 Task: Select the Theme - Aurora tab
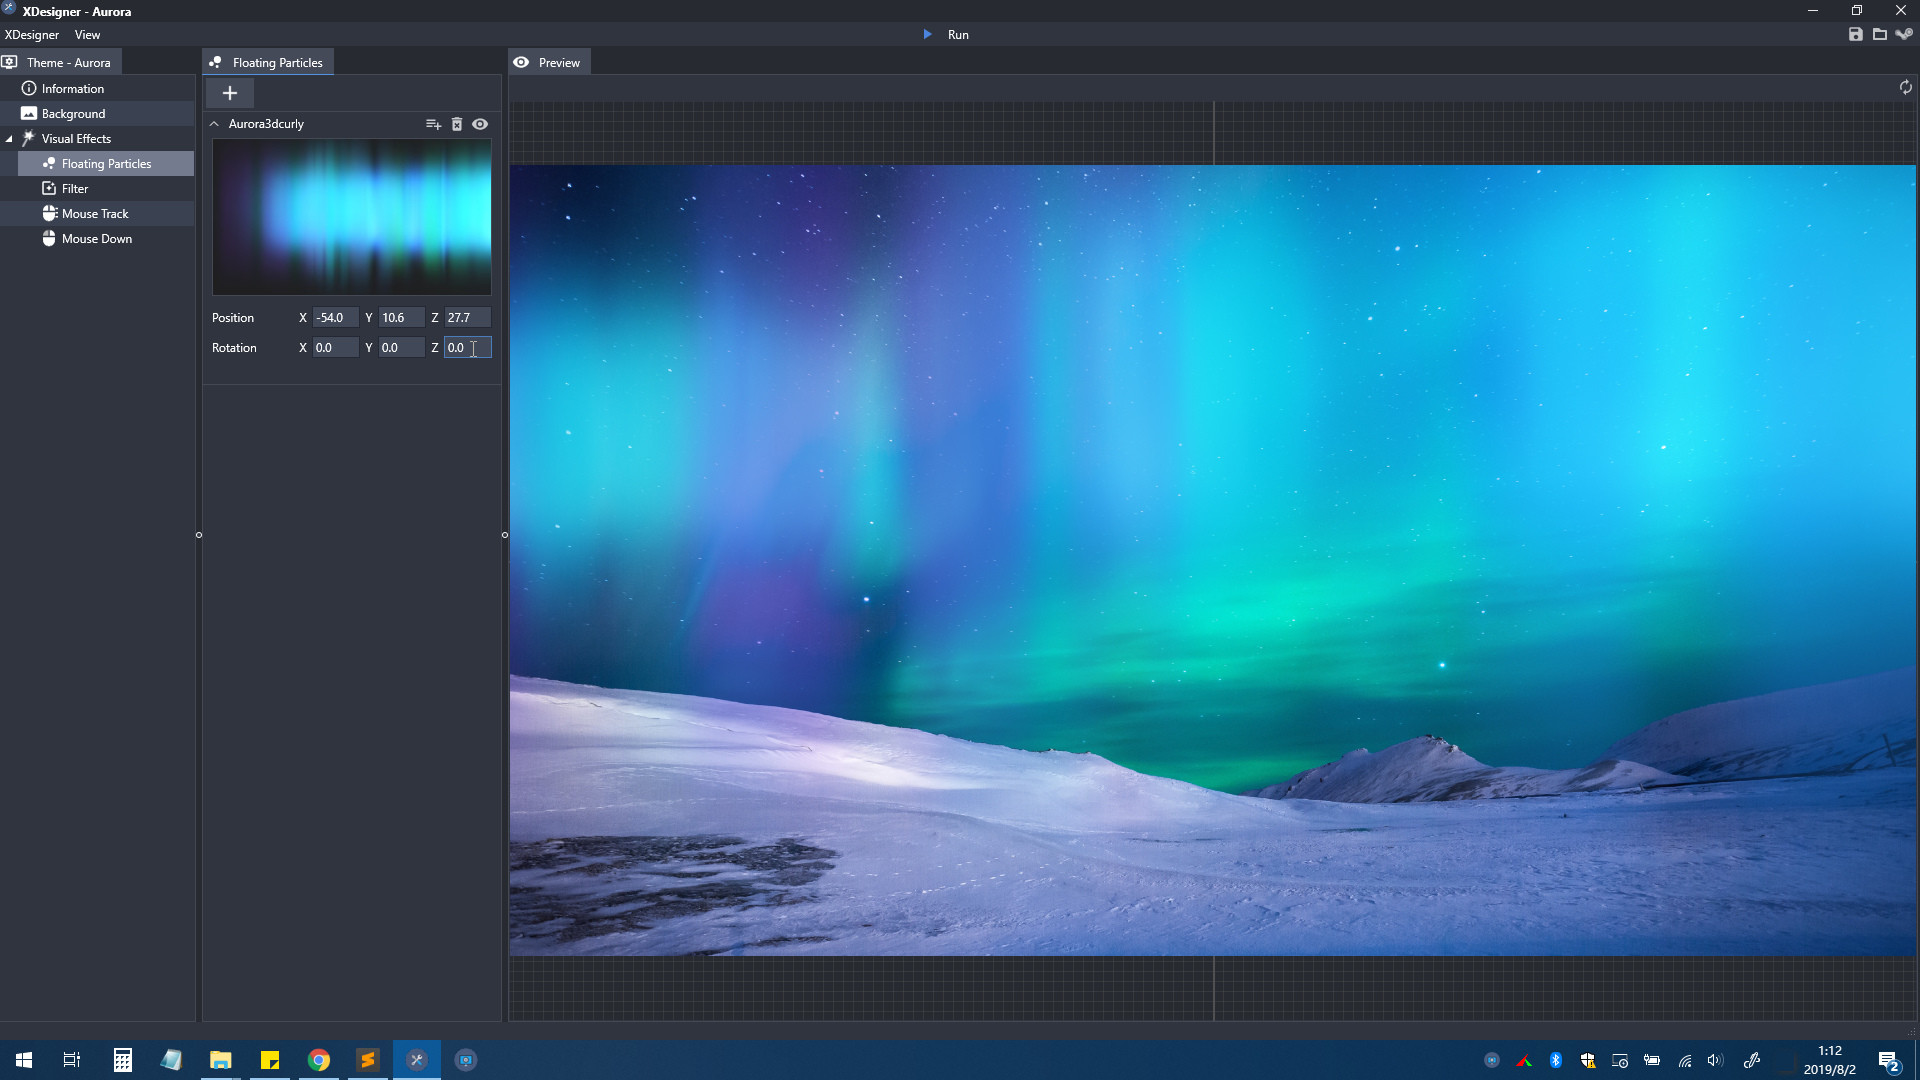point(60,62)
